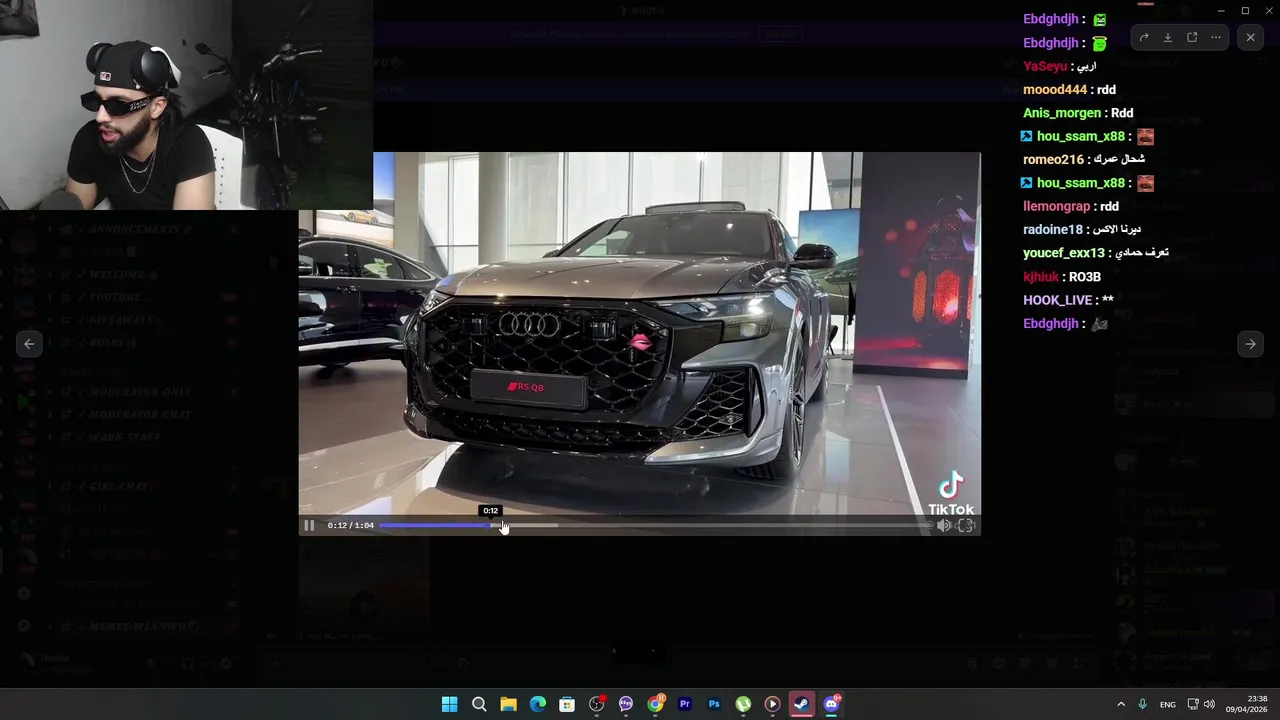This screenshot has width=1280, height=720.
Task: Open network settings icon in system tray
Action: tap(1193, 704)
